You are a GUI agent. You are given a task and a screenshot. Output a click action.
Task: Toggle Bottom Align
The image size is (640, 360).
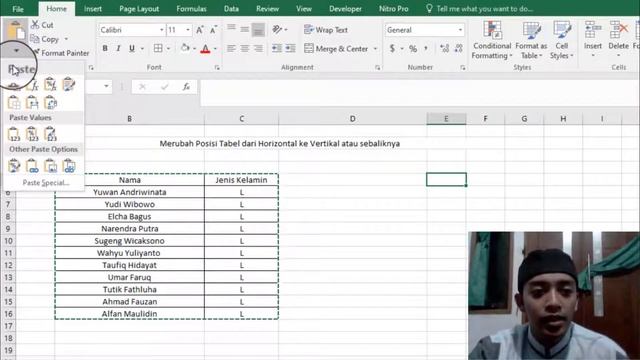coord(258,29)
